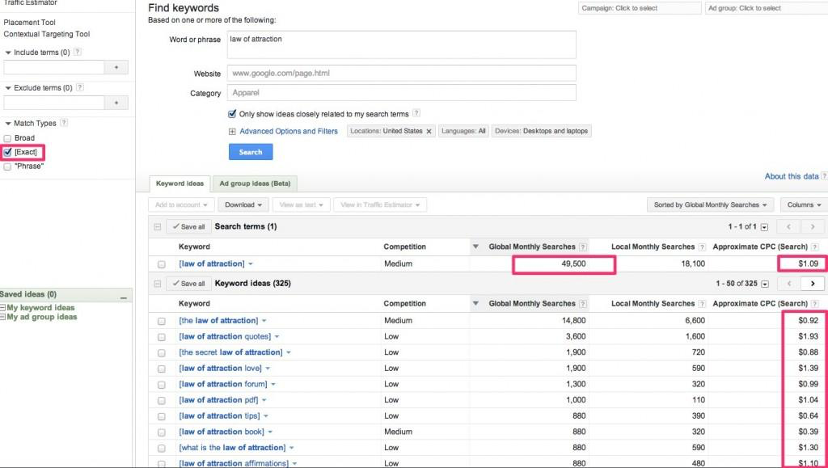Open the Download dropdown
The image size is (829, 468).
pyautogui.click(x=244, y=205)
